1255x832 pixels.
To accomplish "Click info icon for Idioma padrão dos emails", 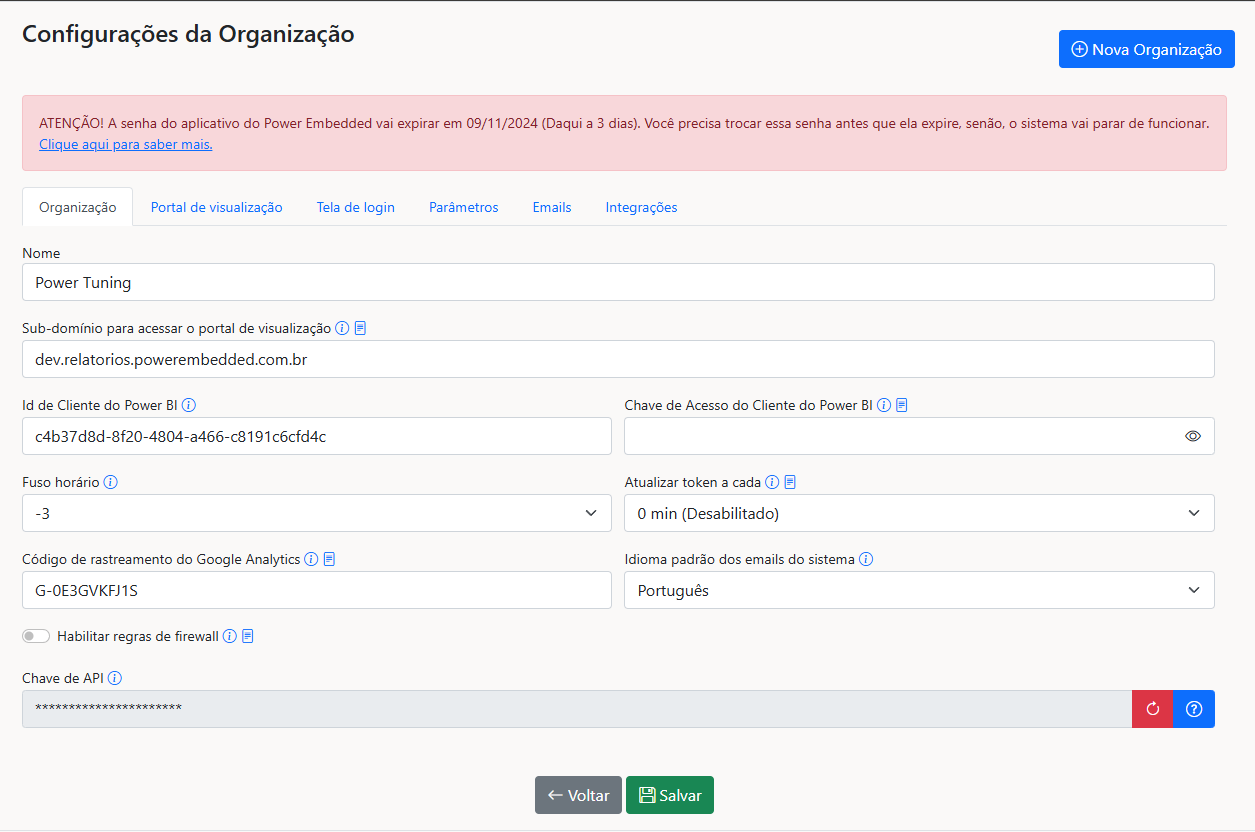I will pos(866,559).
